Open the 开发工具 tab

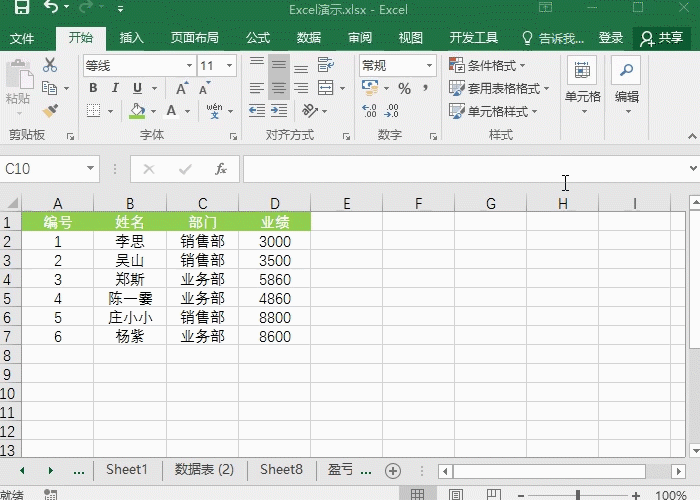pos(474,38)
